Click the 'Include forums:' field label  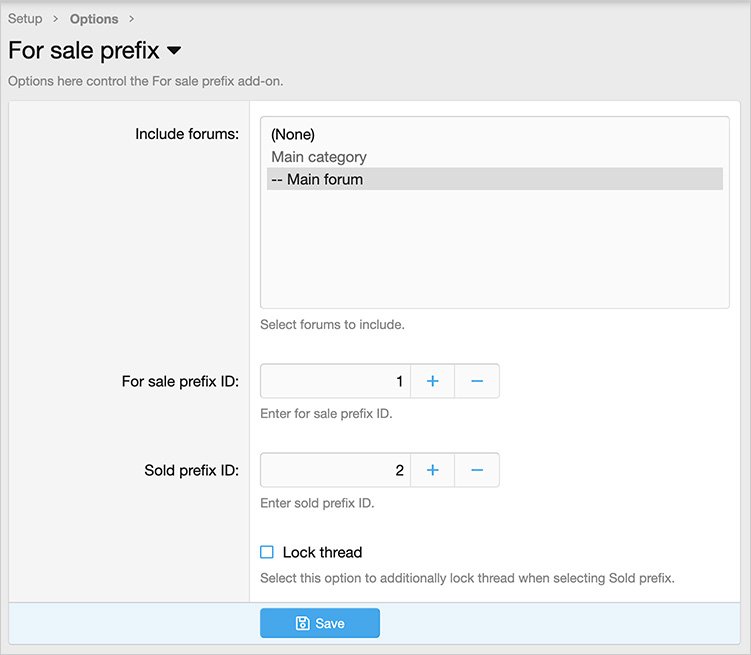tap(187, 134)
